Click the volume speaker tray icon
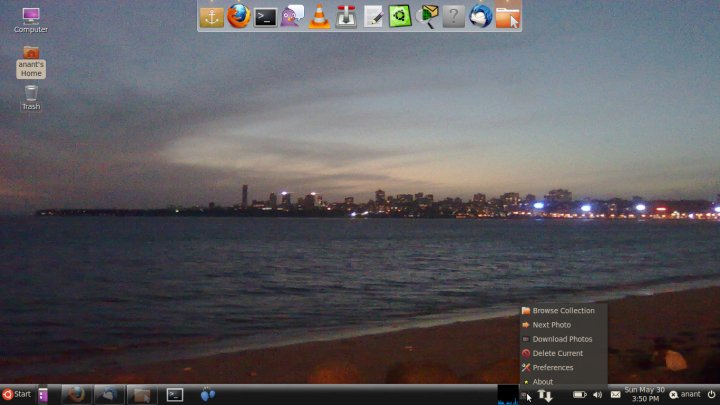Image resolution: width=720 pixels, height=405 pixels. 597,395
